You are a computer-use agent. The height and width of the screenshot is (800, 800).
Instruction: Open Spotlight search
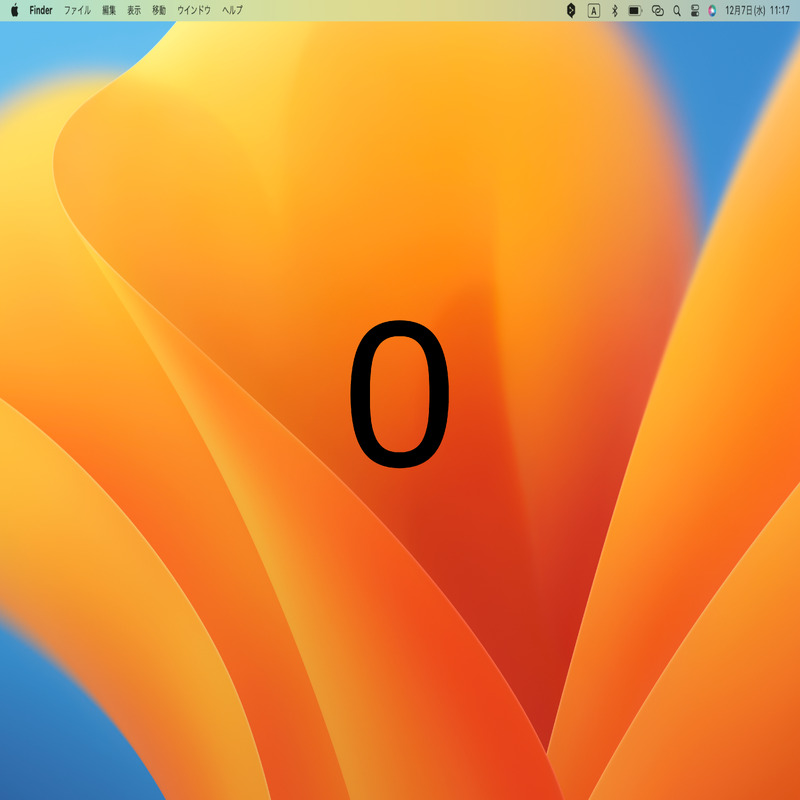point(677,11)
